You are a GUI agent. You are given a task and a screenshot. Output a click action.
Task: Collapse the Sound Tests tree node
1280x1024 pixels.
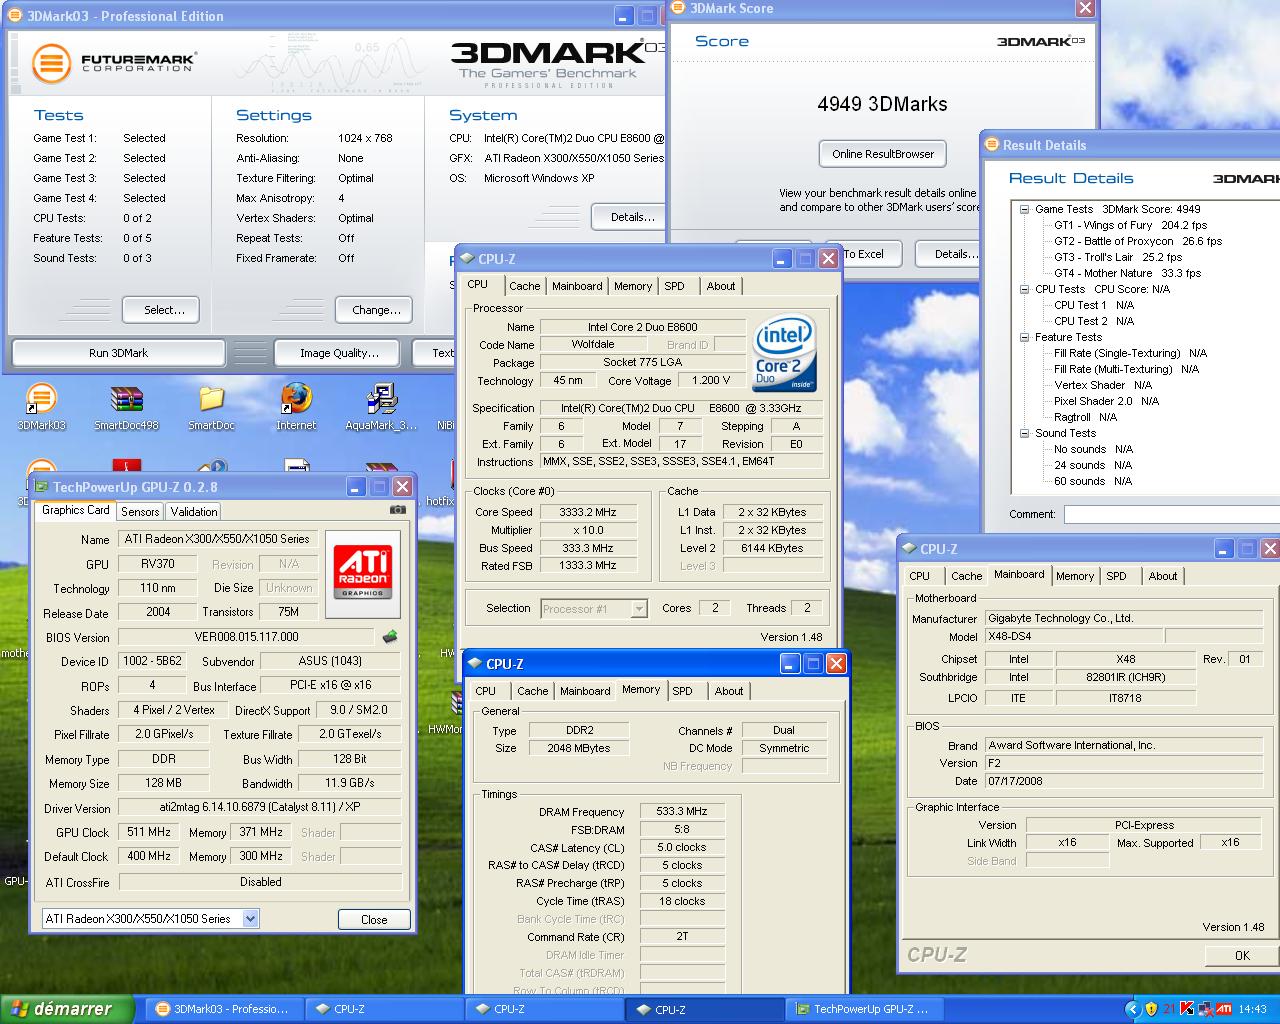1025,433
